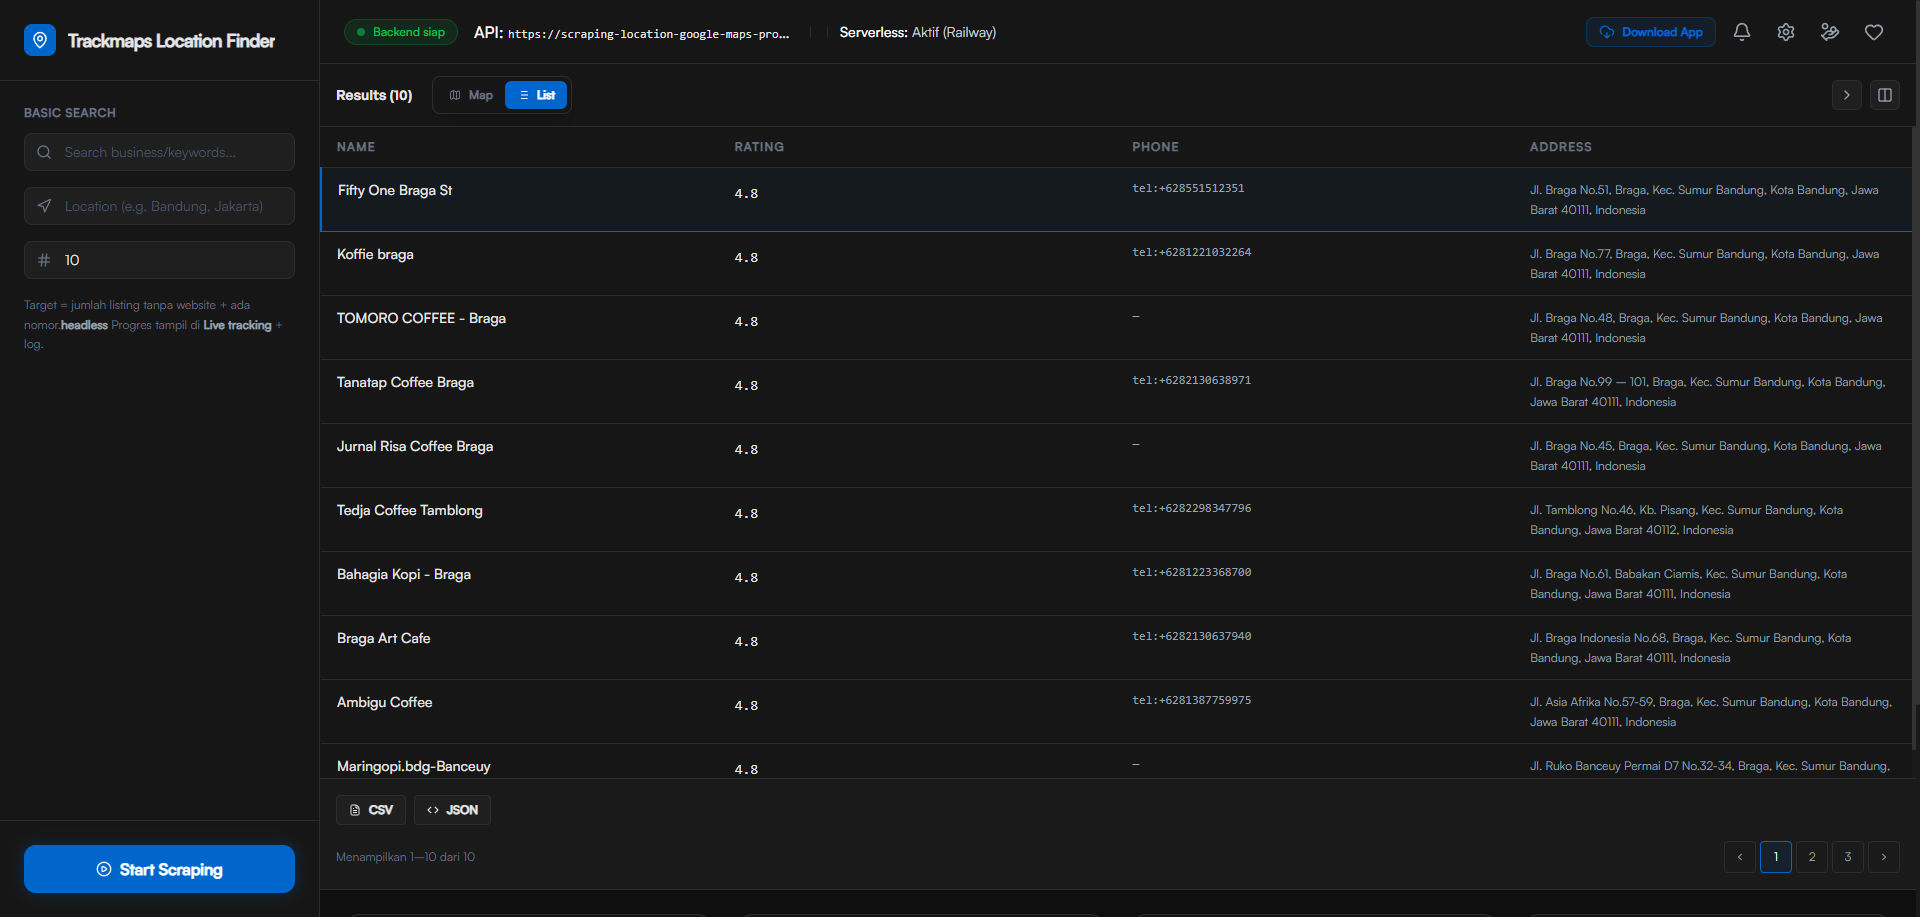
Task: Click the Download App button
Action: tap(1651, 32)
